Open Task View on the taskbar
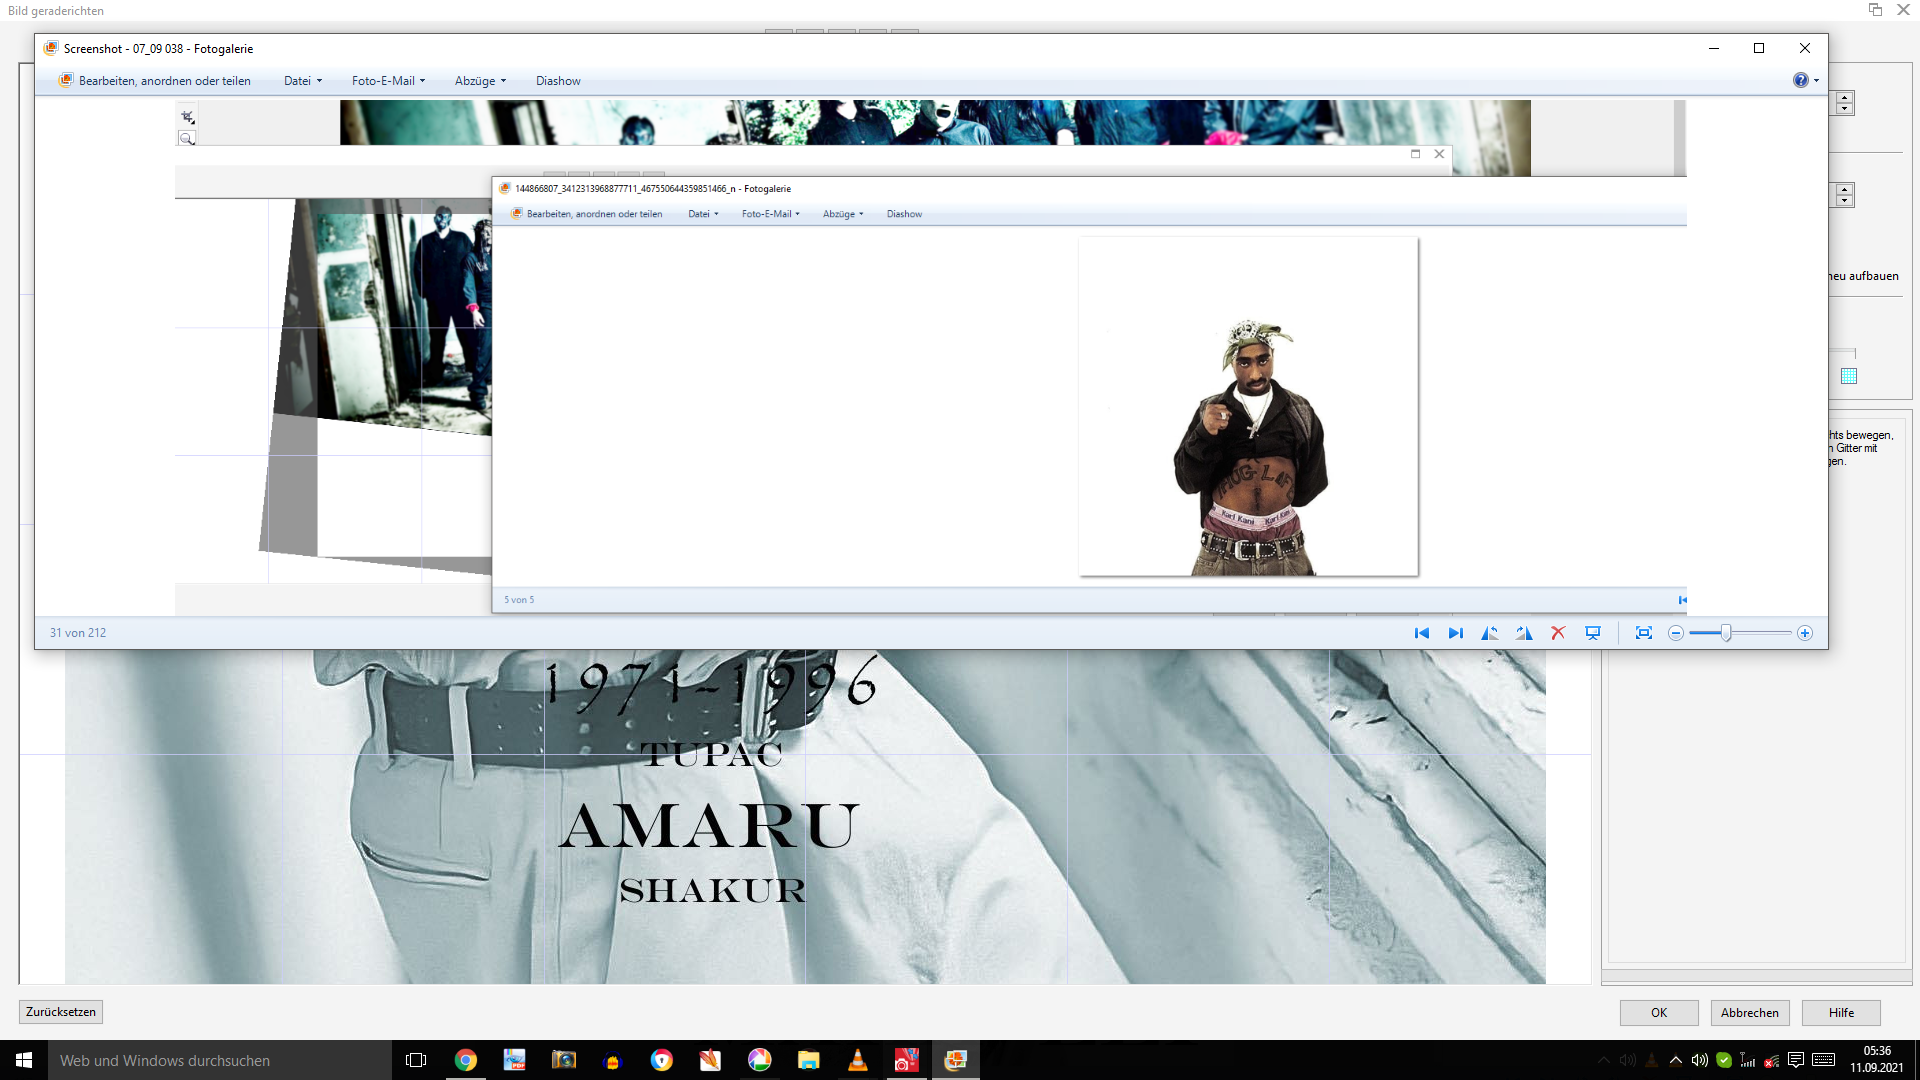The image size is (1920, 1080). point(416,1060)
